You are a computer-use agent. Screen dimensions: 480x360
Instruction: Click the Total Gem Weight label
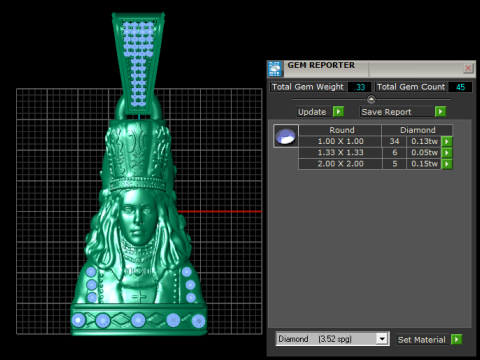(x=308, y=87)
